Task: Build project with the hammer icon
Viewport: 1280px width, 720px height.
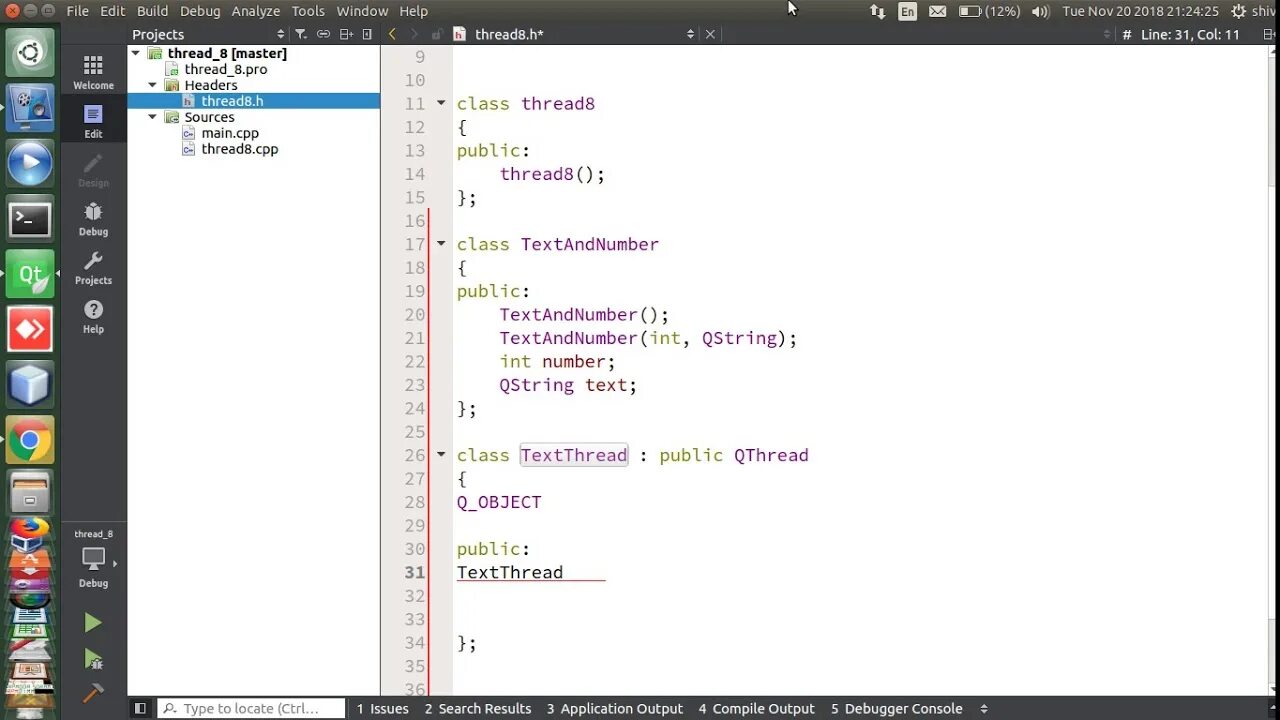Action: (x=93, y=692)
